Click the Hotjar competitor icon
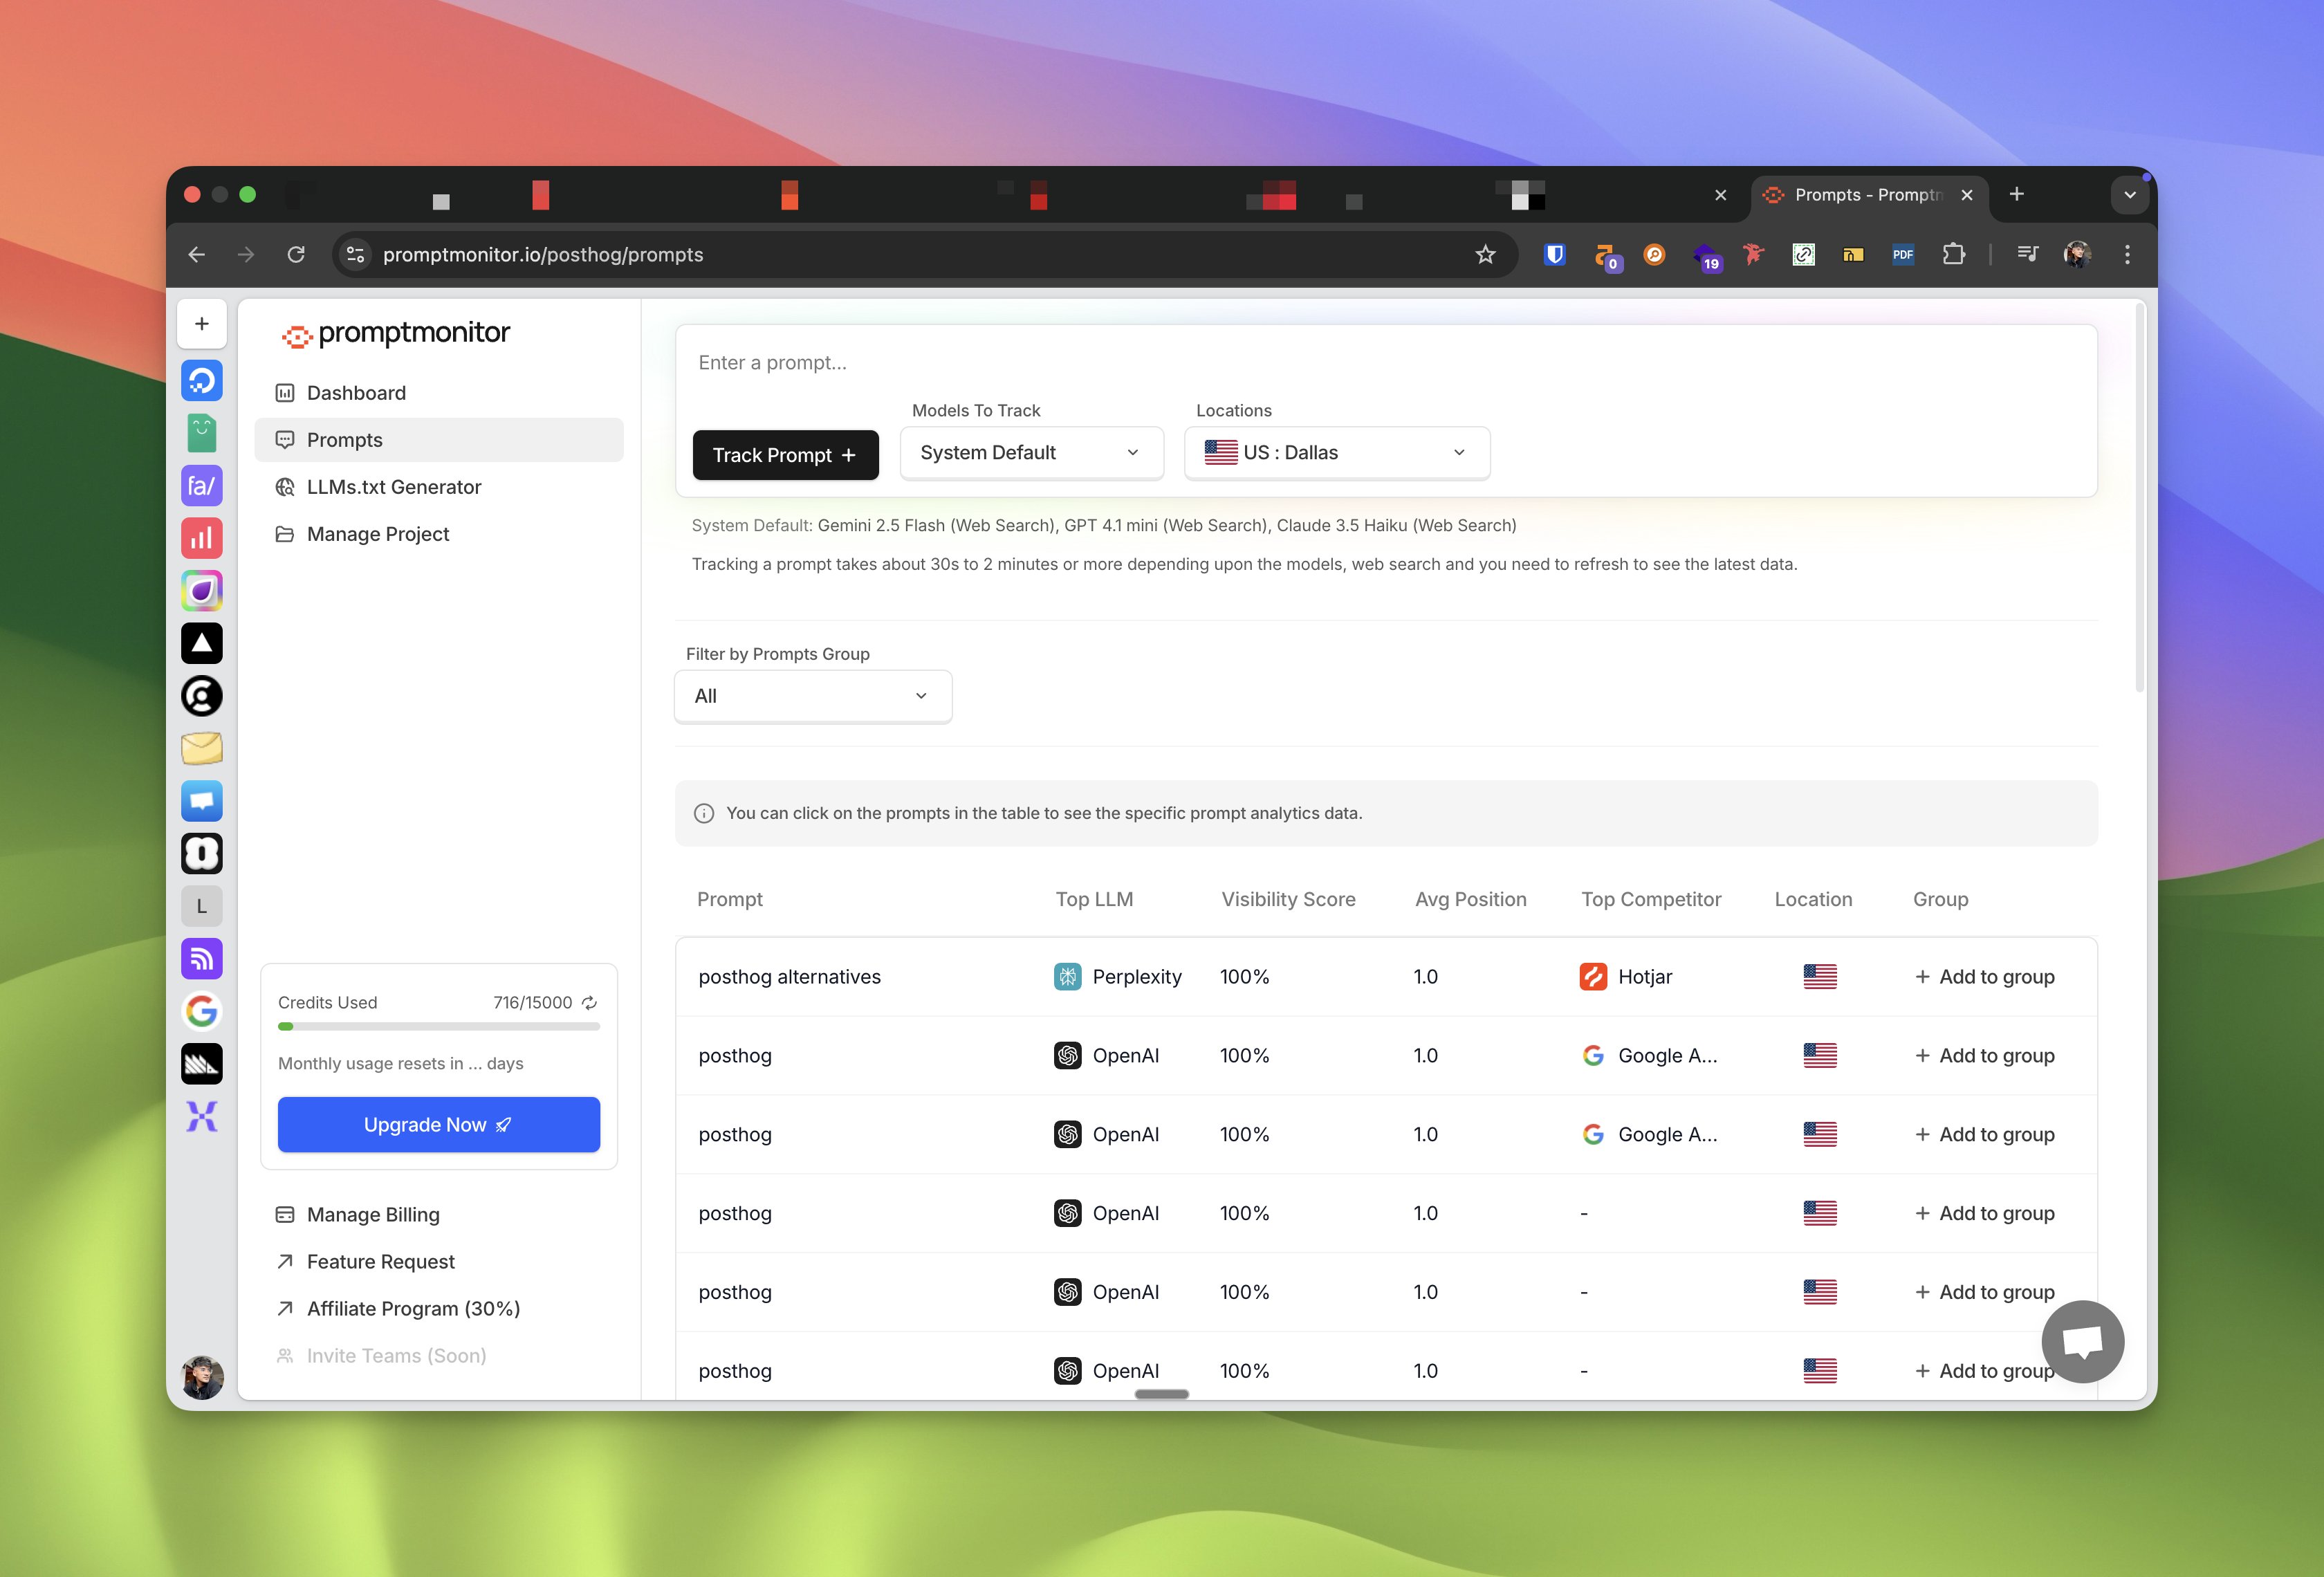Image resolution: width=2324 pixels, height=1577 pixels. pos(1593,977)
